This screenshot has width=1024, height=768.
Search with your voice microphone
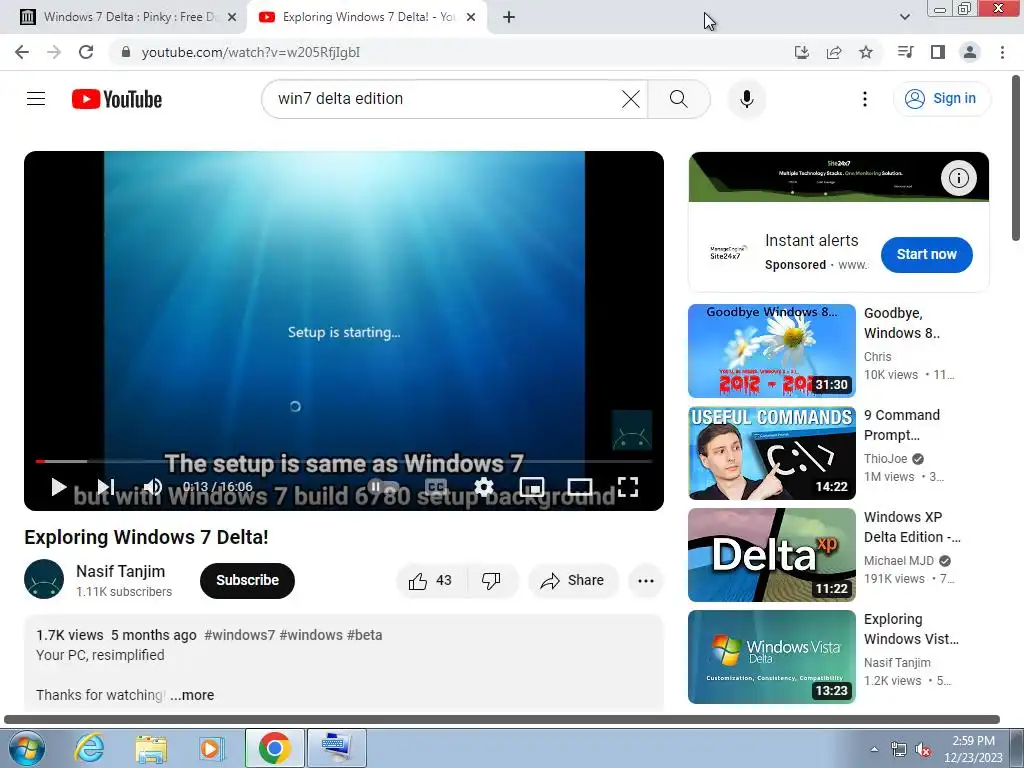pyautogui.click(x=747, y=99)
